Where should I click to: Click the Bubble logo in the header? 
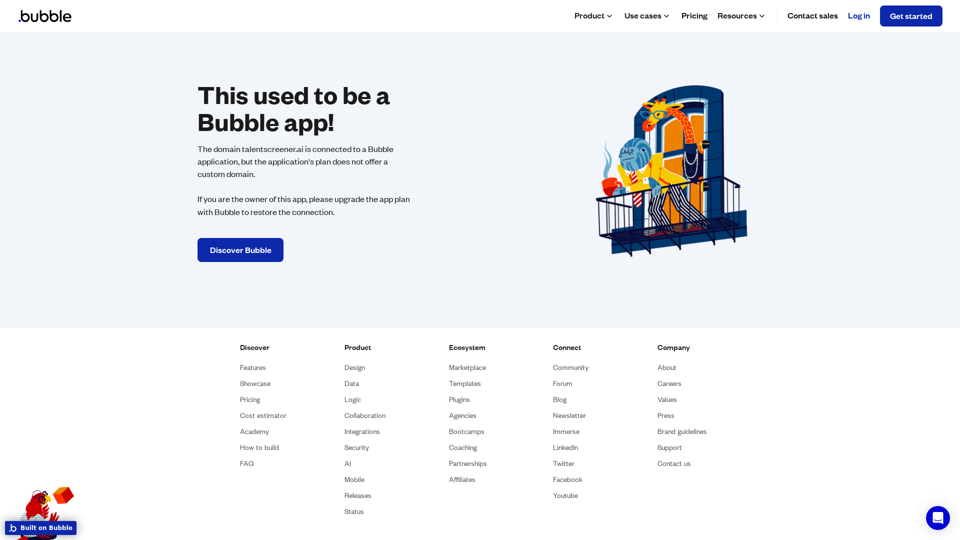(45, 16)
